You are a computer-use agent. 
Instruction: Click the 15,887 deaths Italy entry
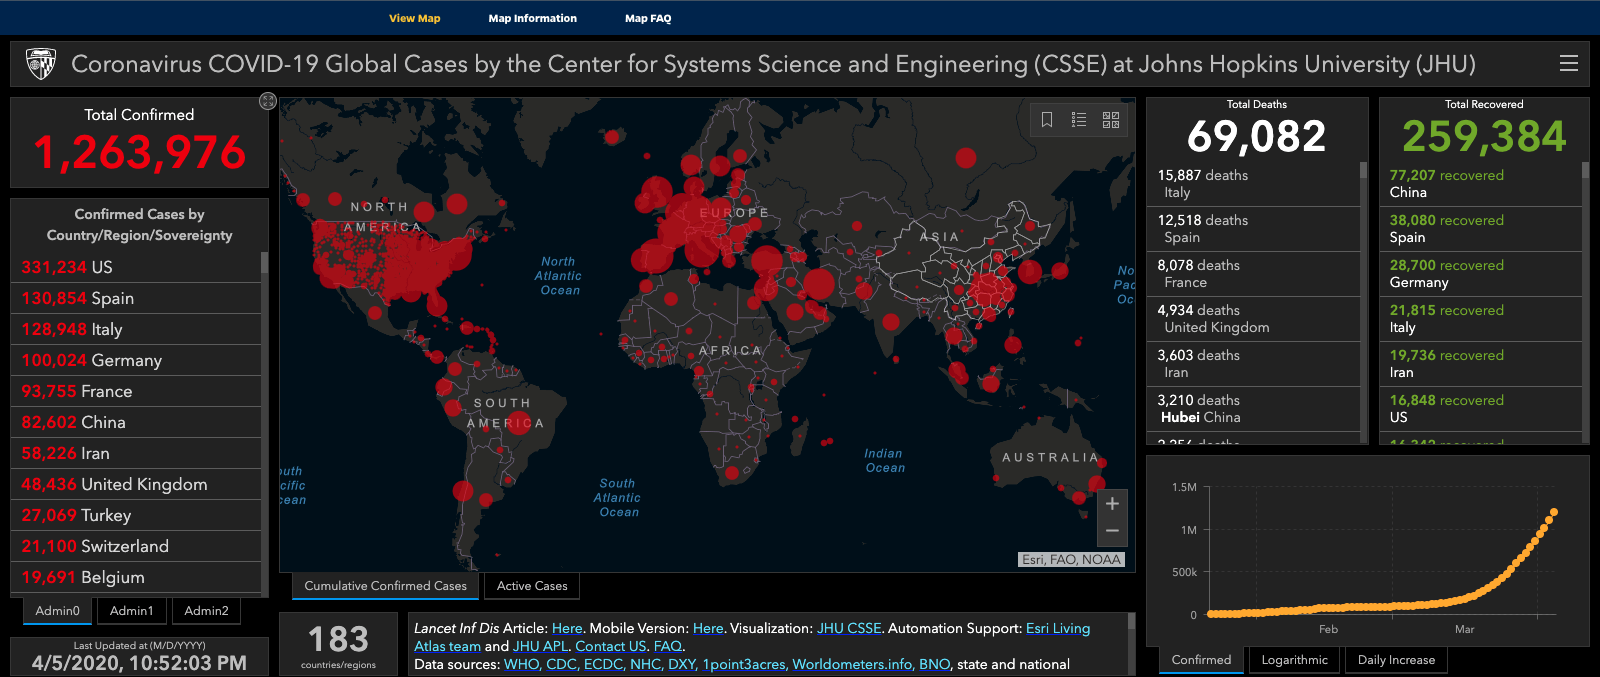click(x=1253, y=184)
